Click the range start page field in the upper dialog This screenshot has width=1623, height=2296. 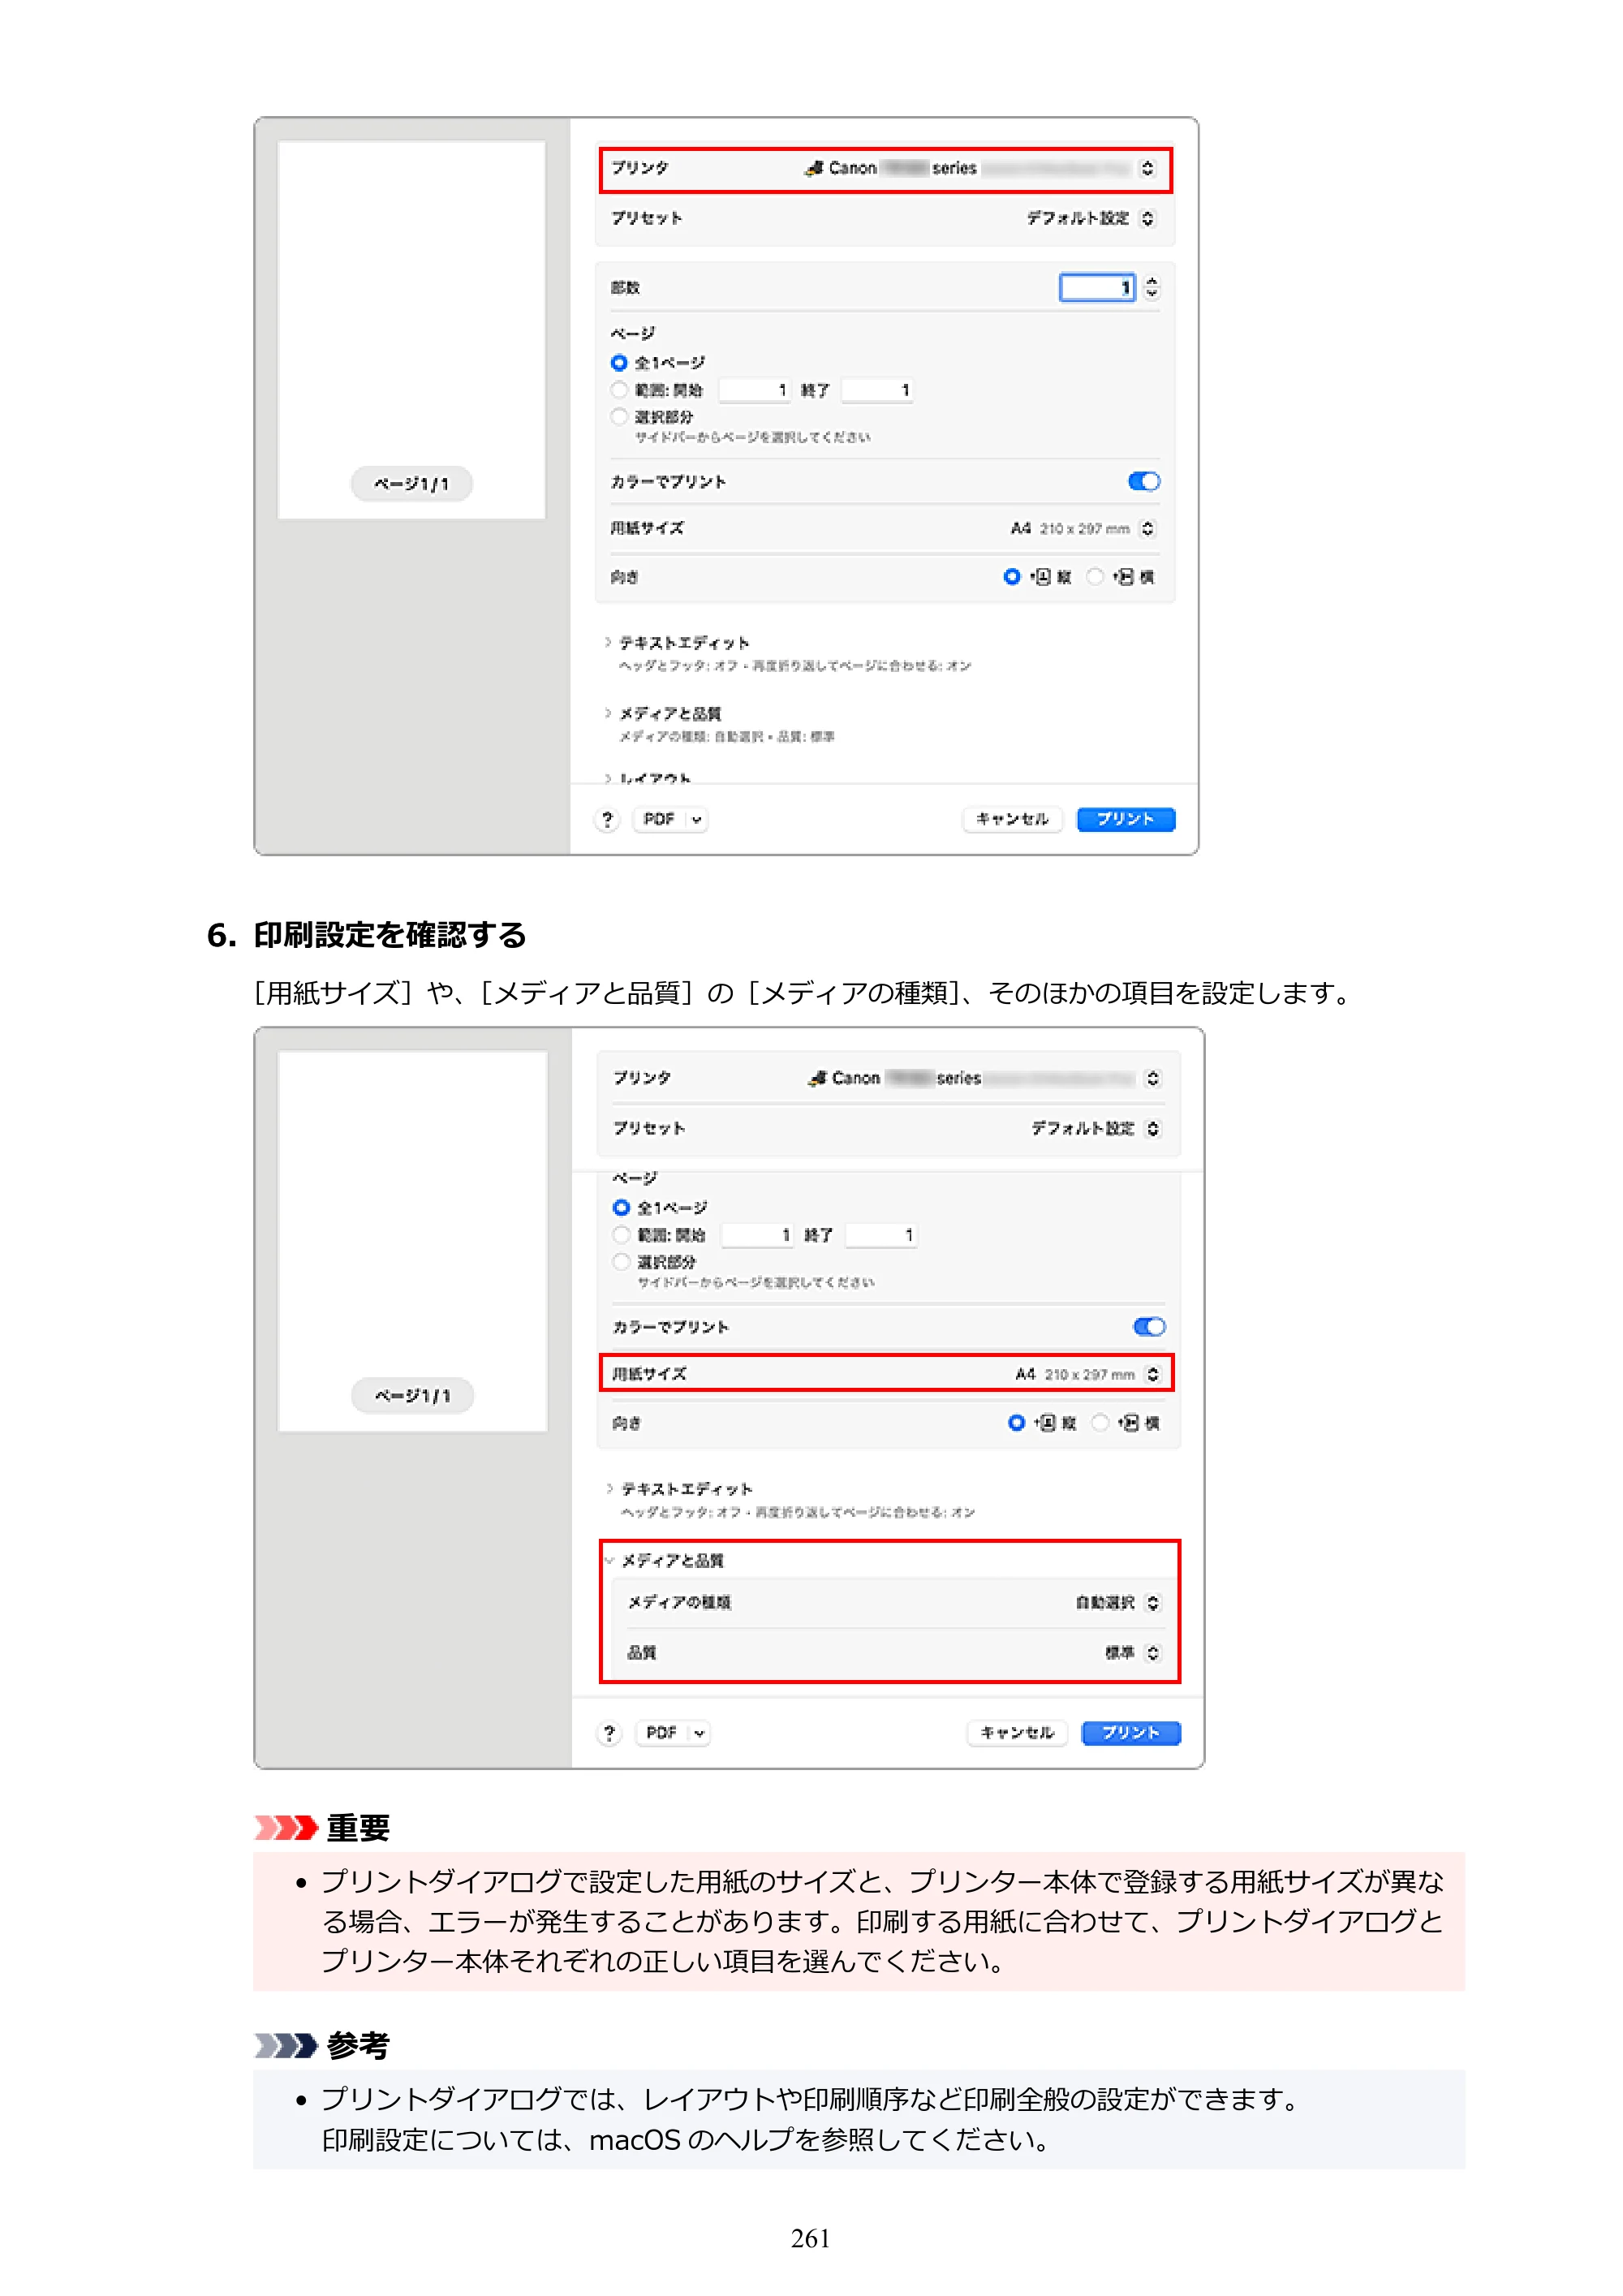coord(756,390)
